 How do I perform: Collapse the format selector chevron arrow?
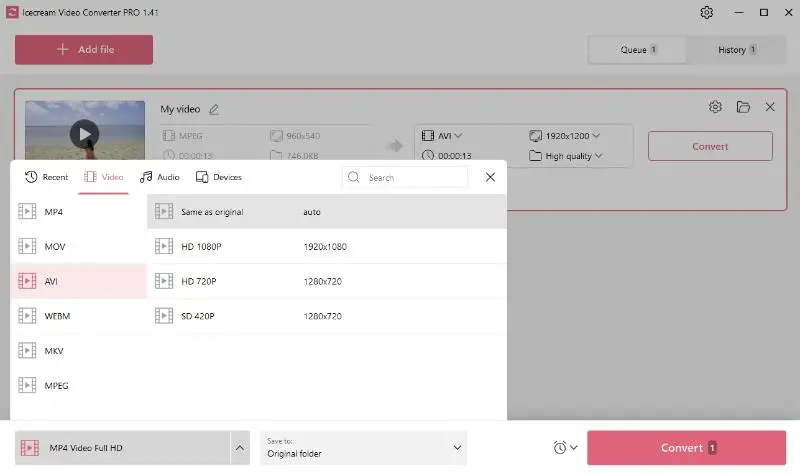240,448
